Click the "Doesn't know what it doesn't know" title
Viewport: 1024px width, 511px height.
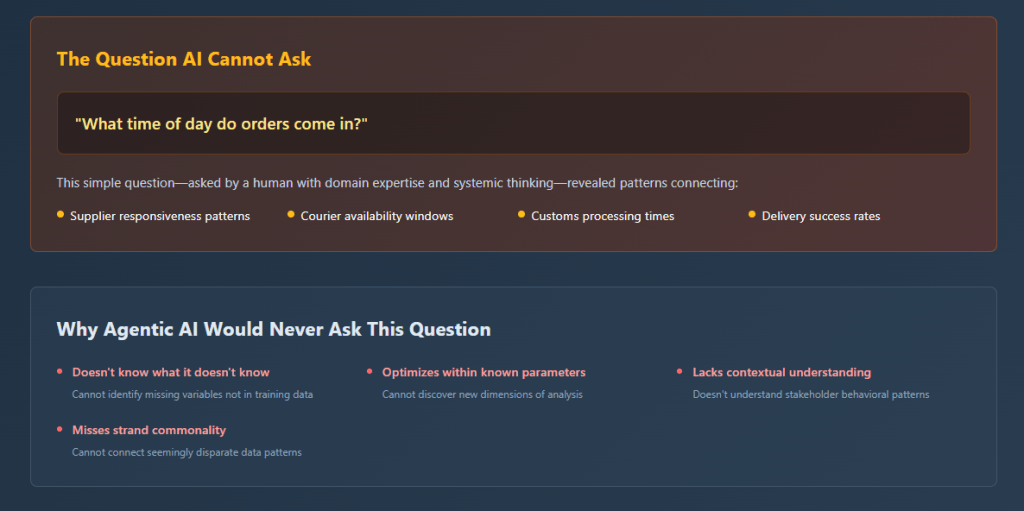pyautogui.click(x=171, y=372)
